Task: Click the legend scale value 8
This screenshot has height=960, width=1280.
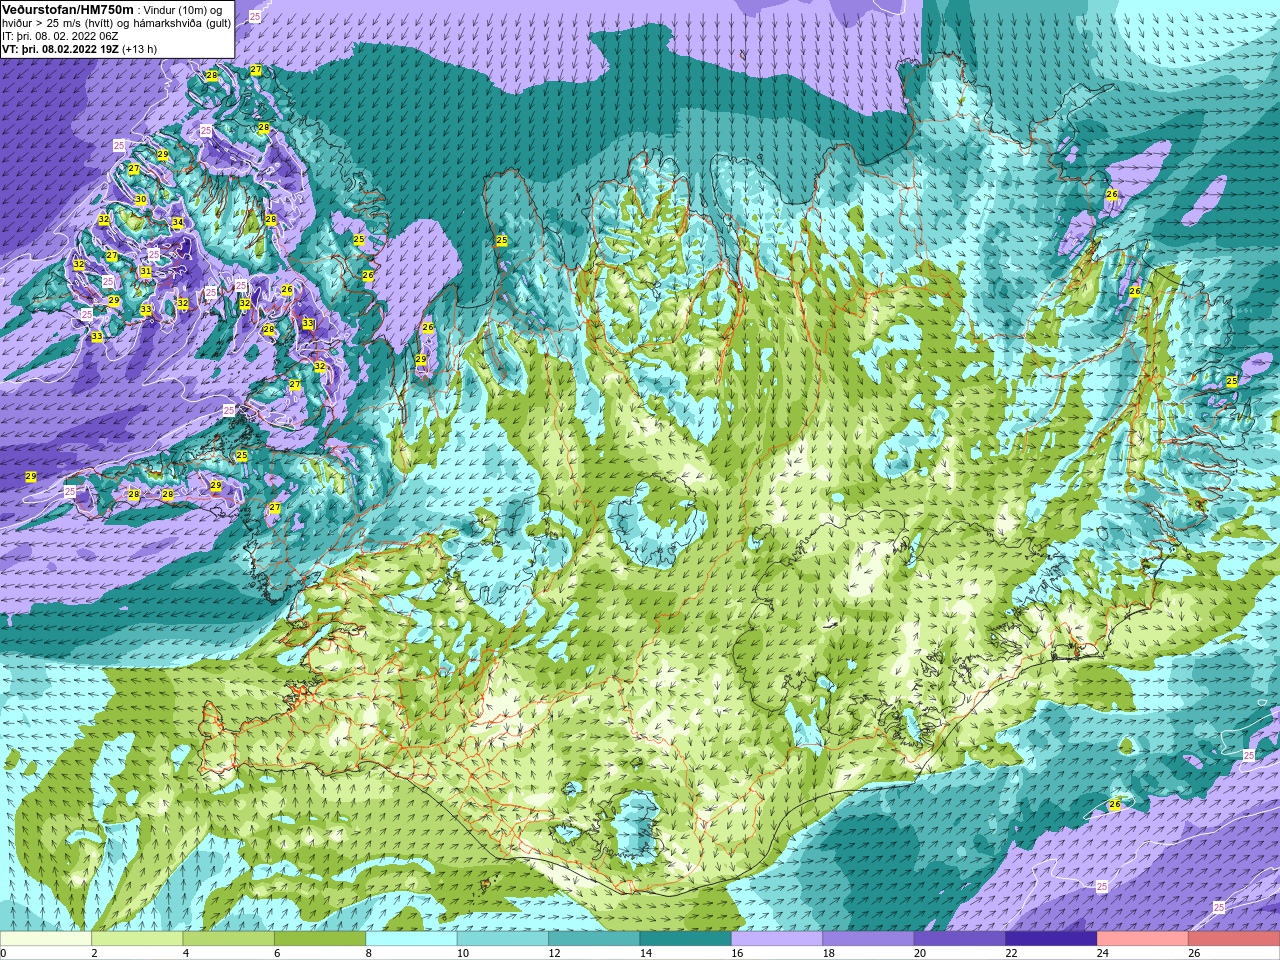Action: coord(369,954)
